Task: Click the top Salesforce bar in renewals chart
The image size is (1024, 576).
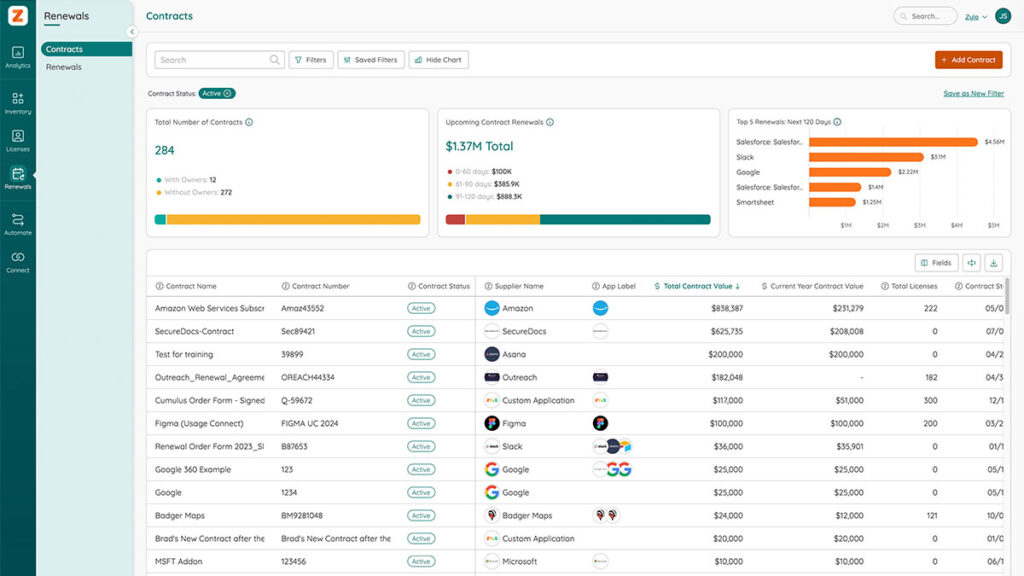Action: pos(893,142)
